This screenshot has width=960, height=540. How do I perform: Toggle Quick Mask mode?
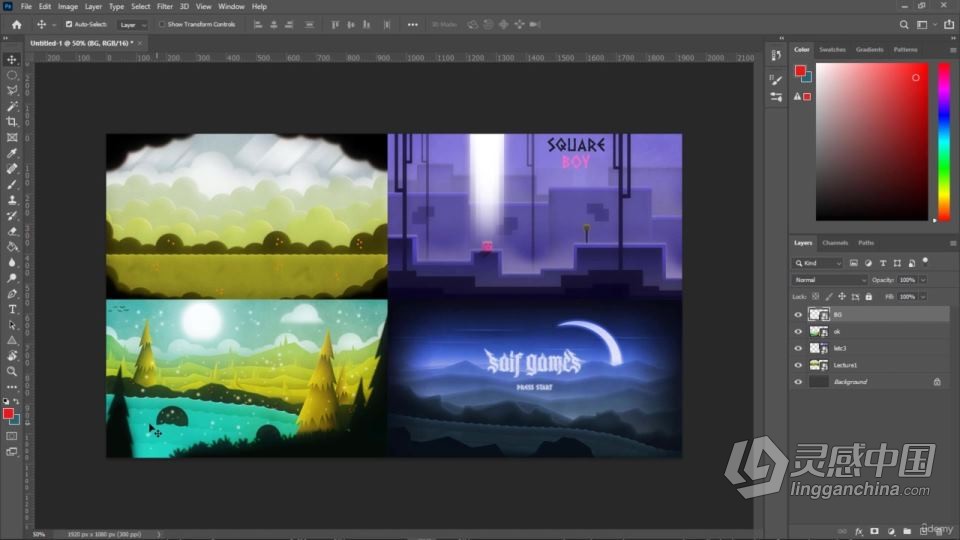point(12,436)
